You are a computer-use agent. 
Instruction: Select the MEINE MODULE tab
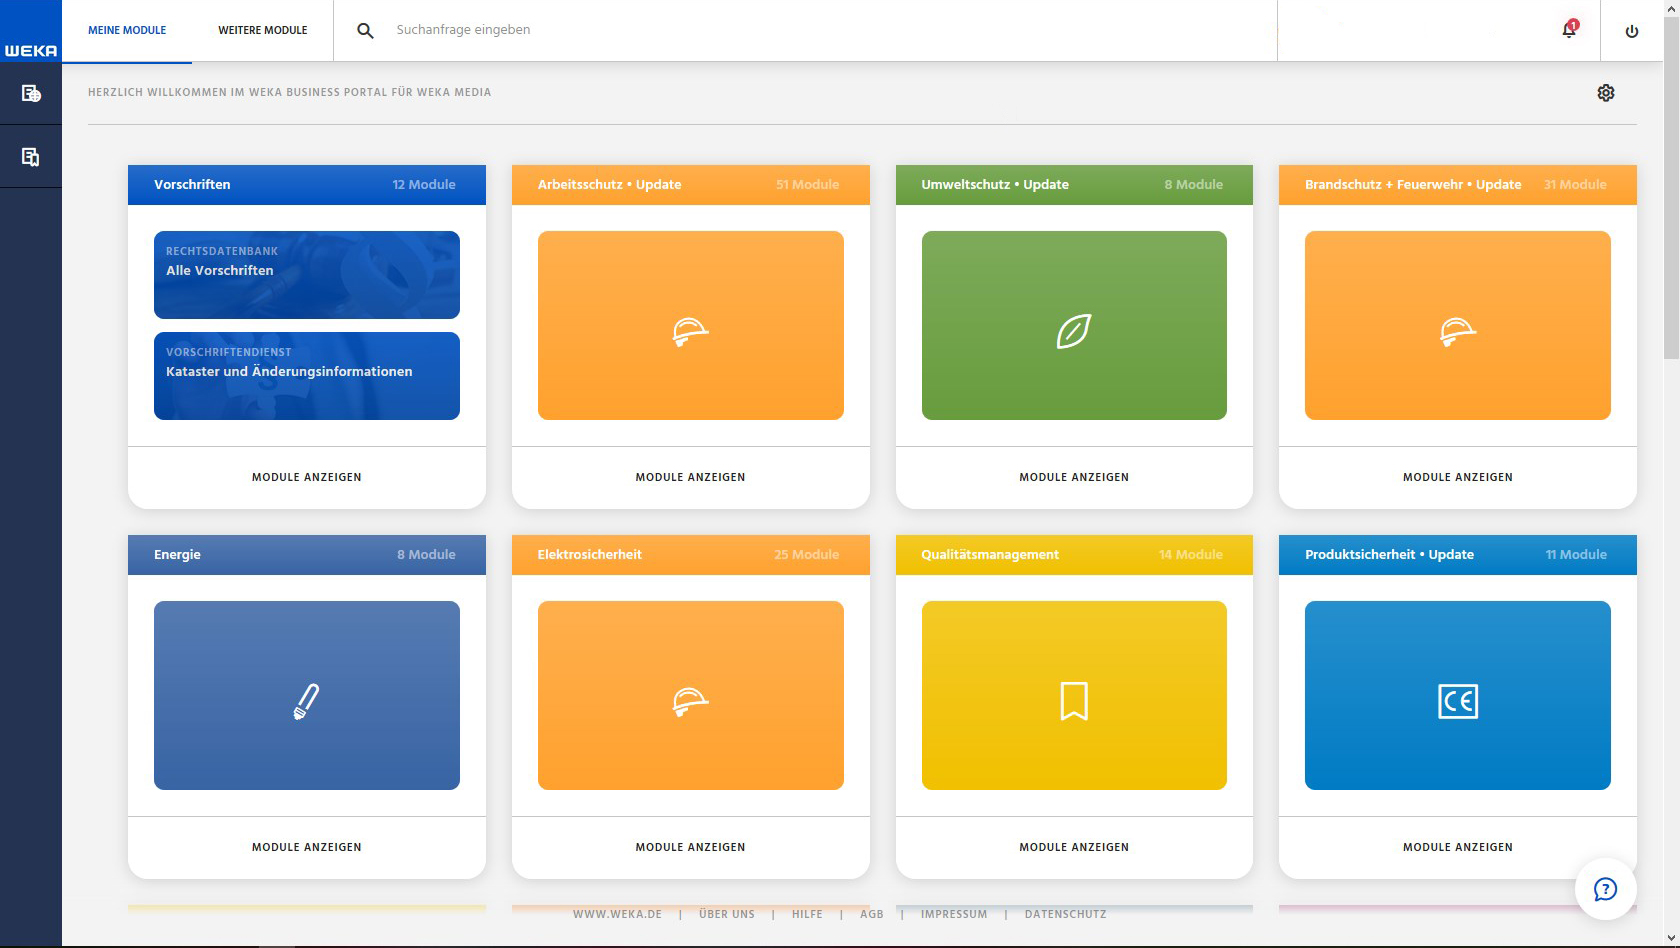[x=126, y=30]
